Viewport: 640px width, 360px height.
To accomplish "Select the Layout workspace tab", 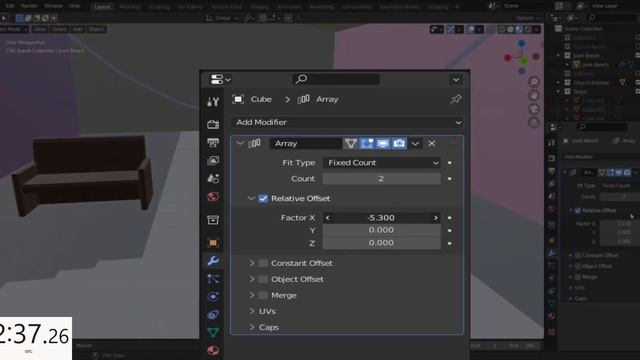I will (102, 7).
